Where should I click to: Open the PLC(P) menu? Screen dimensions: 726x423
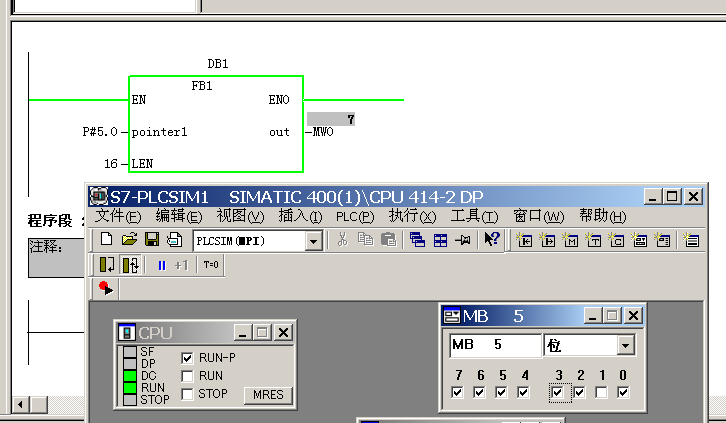355,217
